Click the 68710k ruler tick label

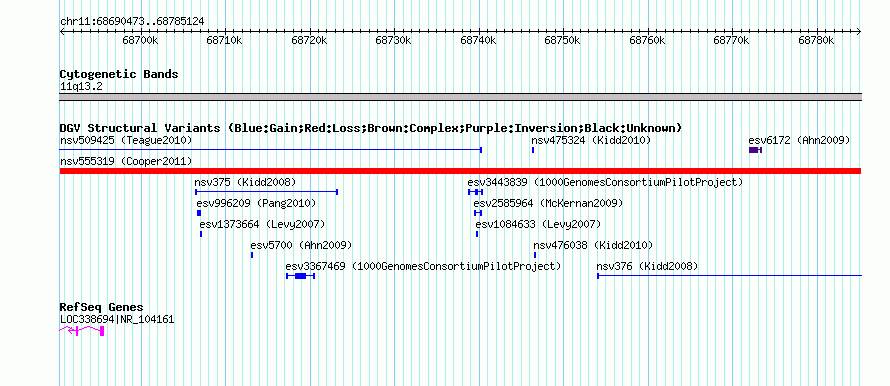click(x=225, y=41)
